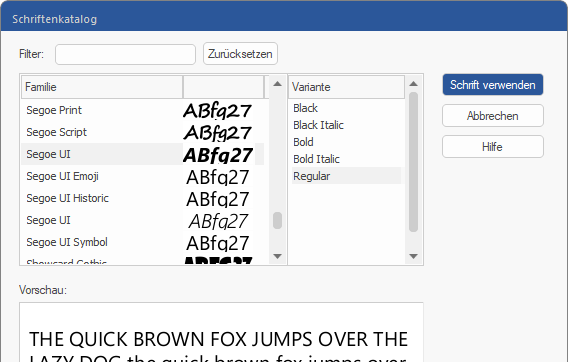
Task: Click the Zurücksetzen button
Action: pyautogui.click(x=240, y=54)
